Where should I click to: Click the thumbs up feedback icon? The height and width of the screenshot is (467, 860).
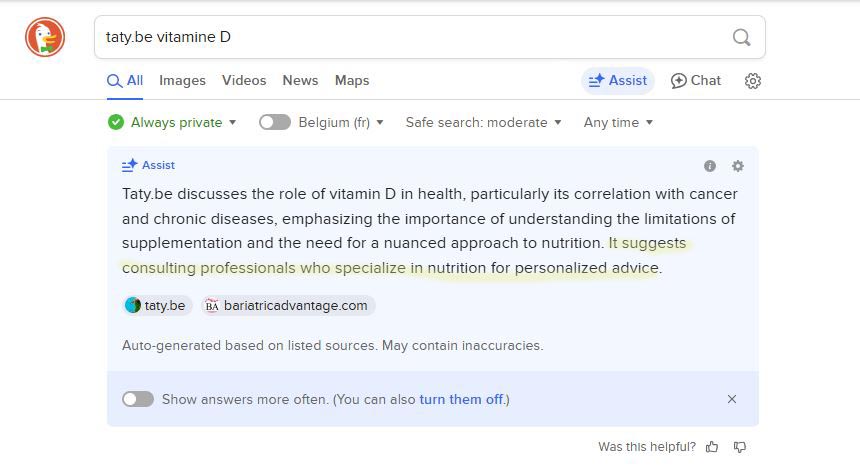point(712,447)
